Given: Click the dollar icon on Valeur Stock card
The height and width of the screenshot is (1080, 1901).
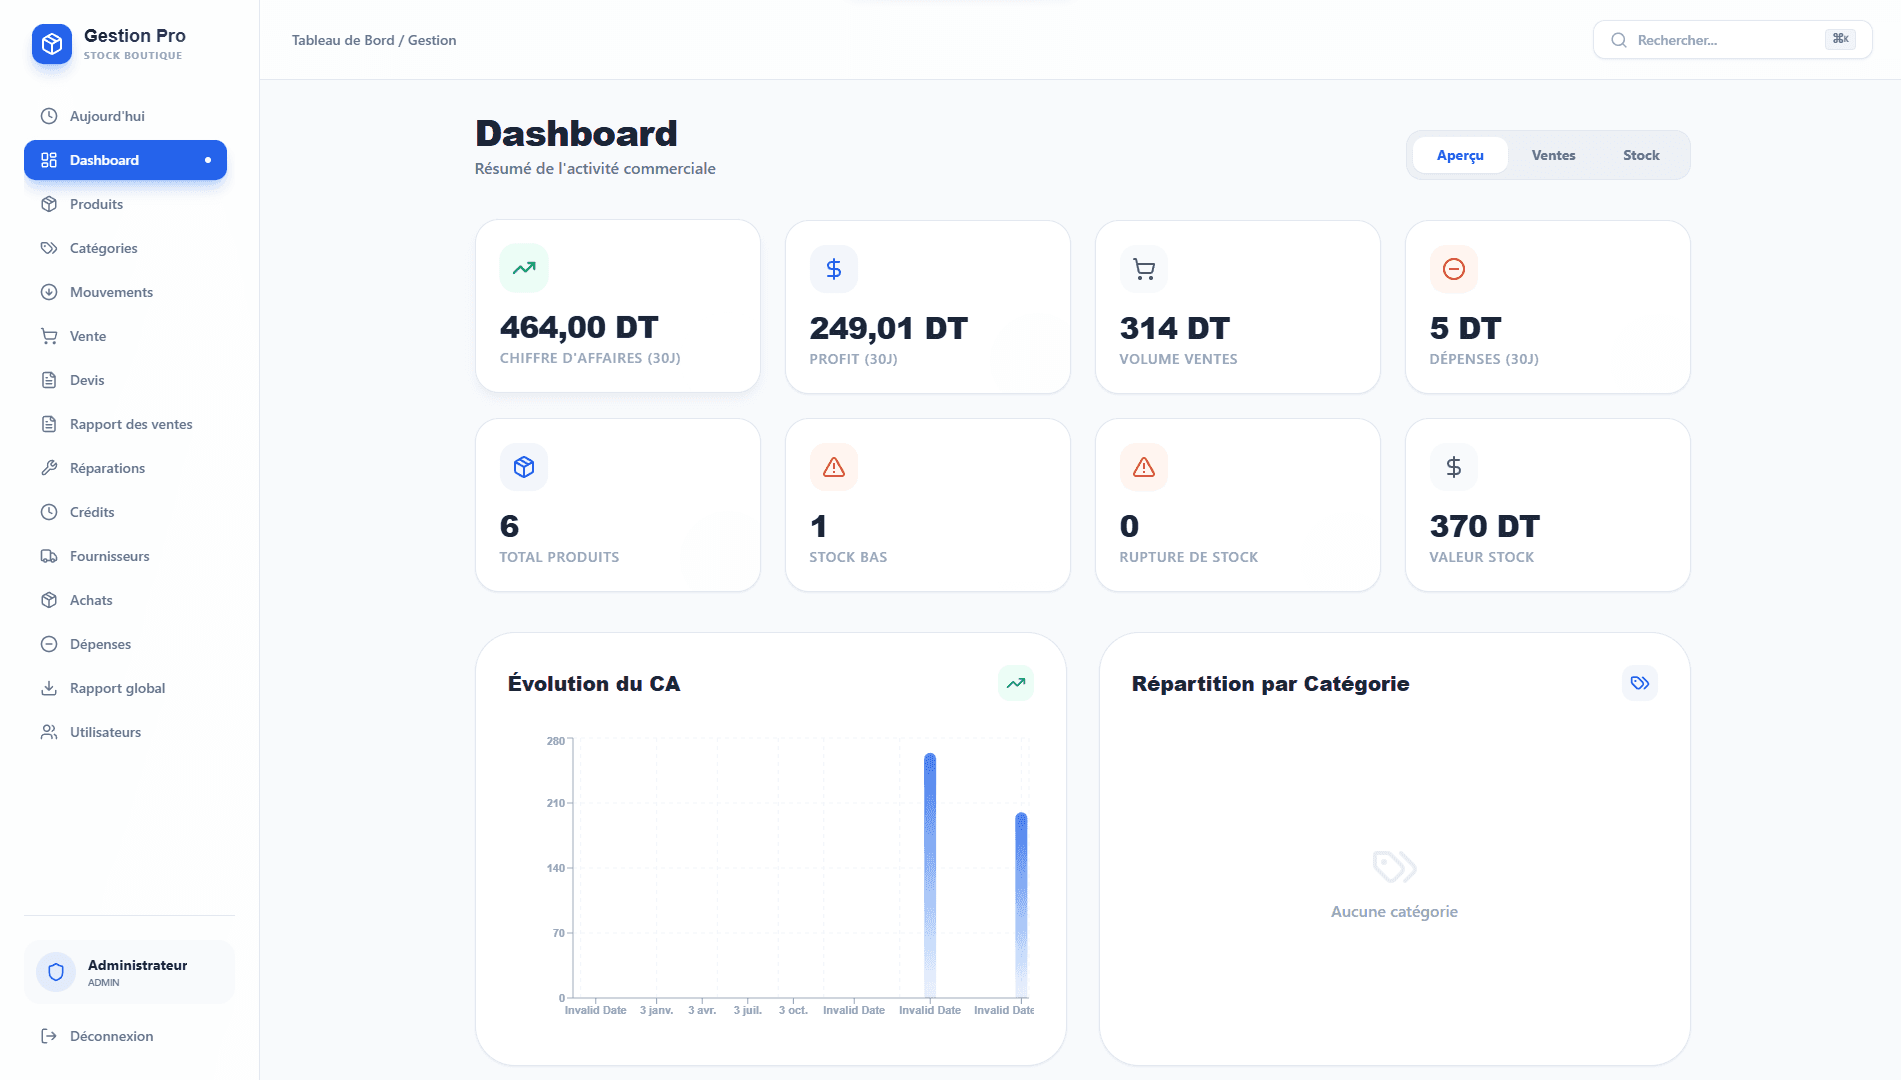Looking at the screenshot, I should pos(1454,467).
